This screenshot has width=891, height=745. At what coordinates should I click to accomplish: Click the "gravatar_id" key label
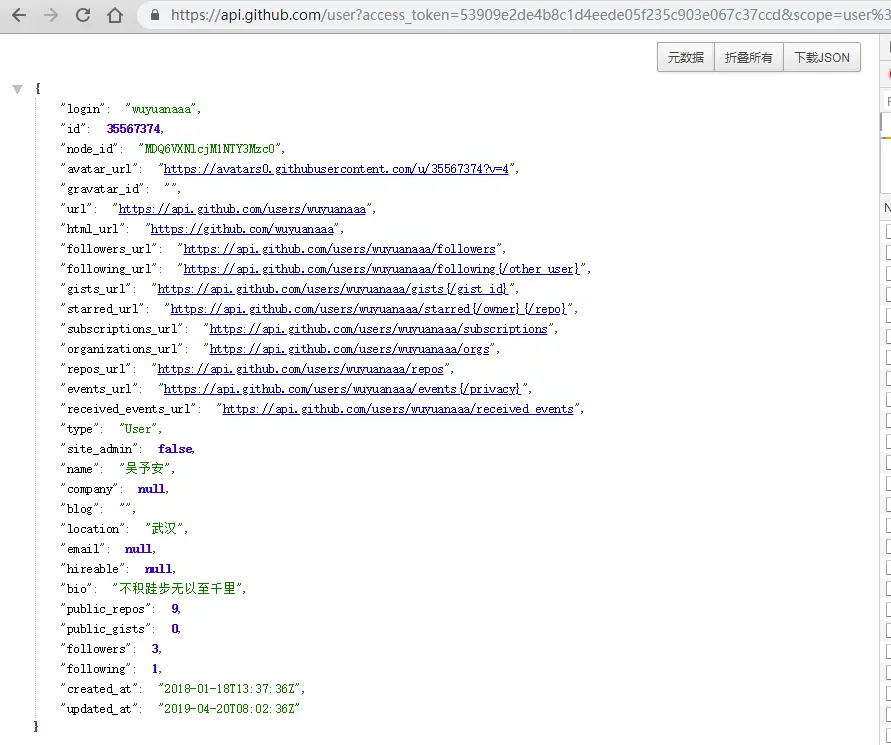(102, 189)
